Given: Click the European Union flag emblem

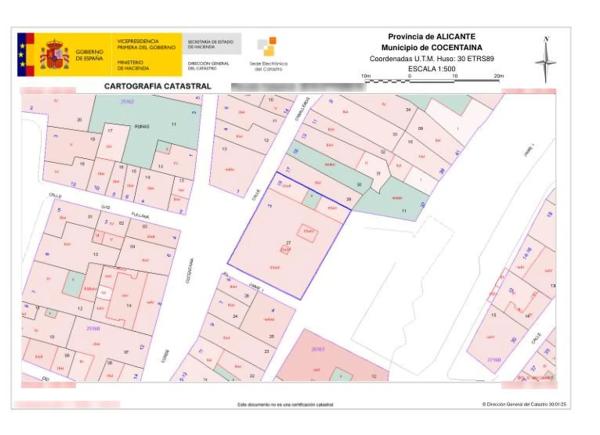Looking at the screenshot, I should [x=25, y=54].
